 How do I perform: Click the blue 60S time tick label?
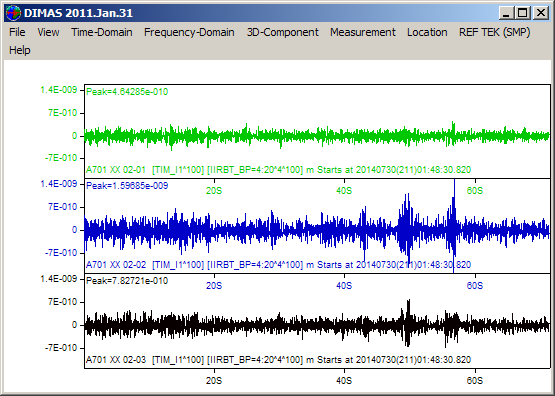point(474,286)
